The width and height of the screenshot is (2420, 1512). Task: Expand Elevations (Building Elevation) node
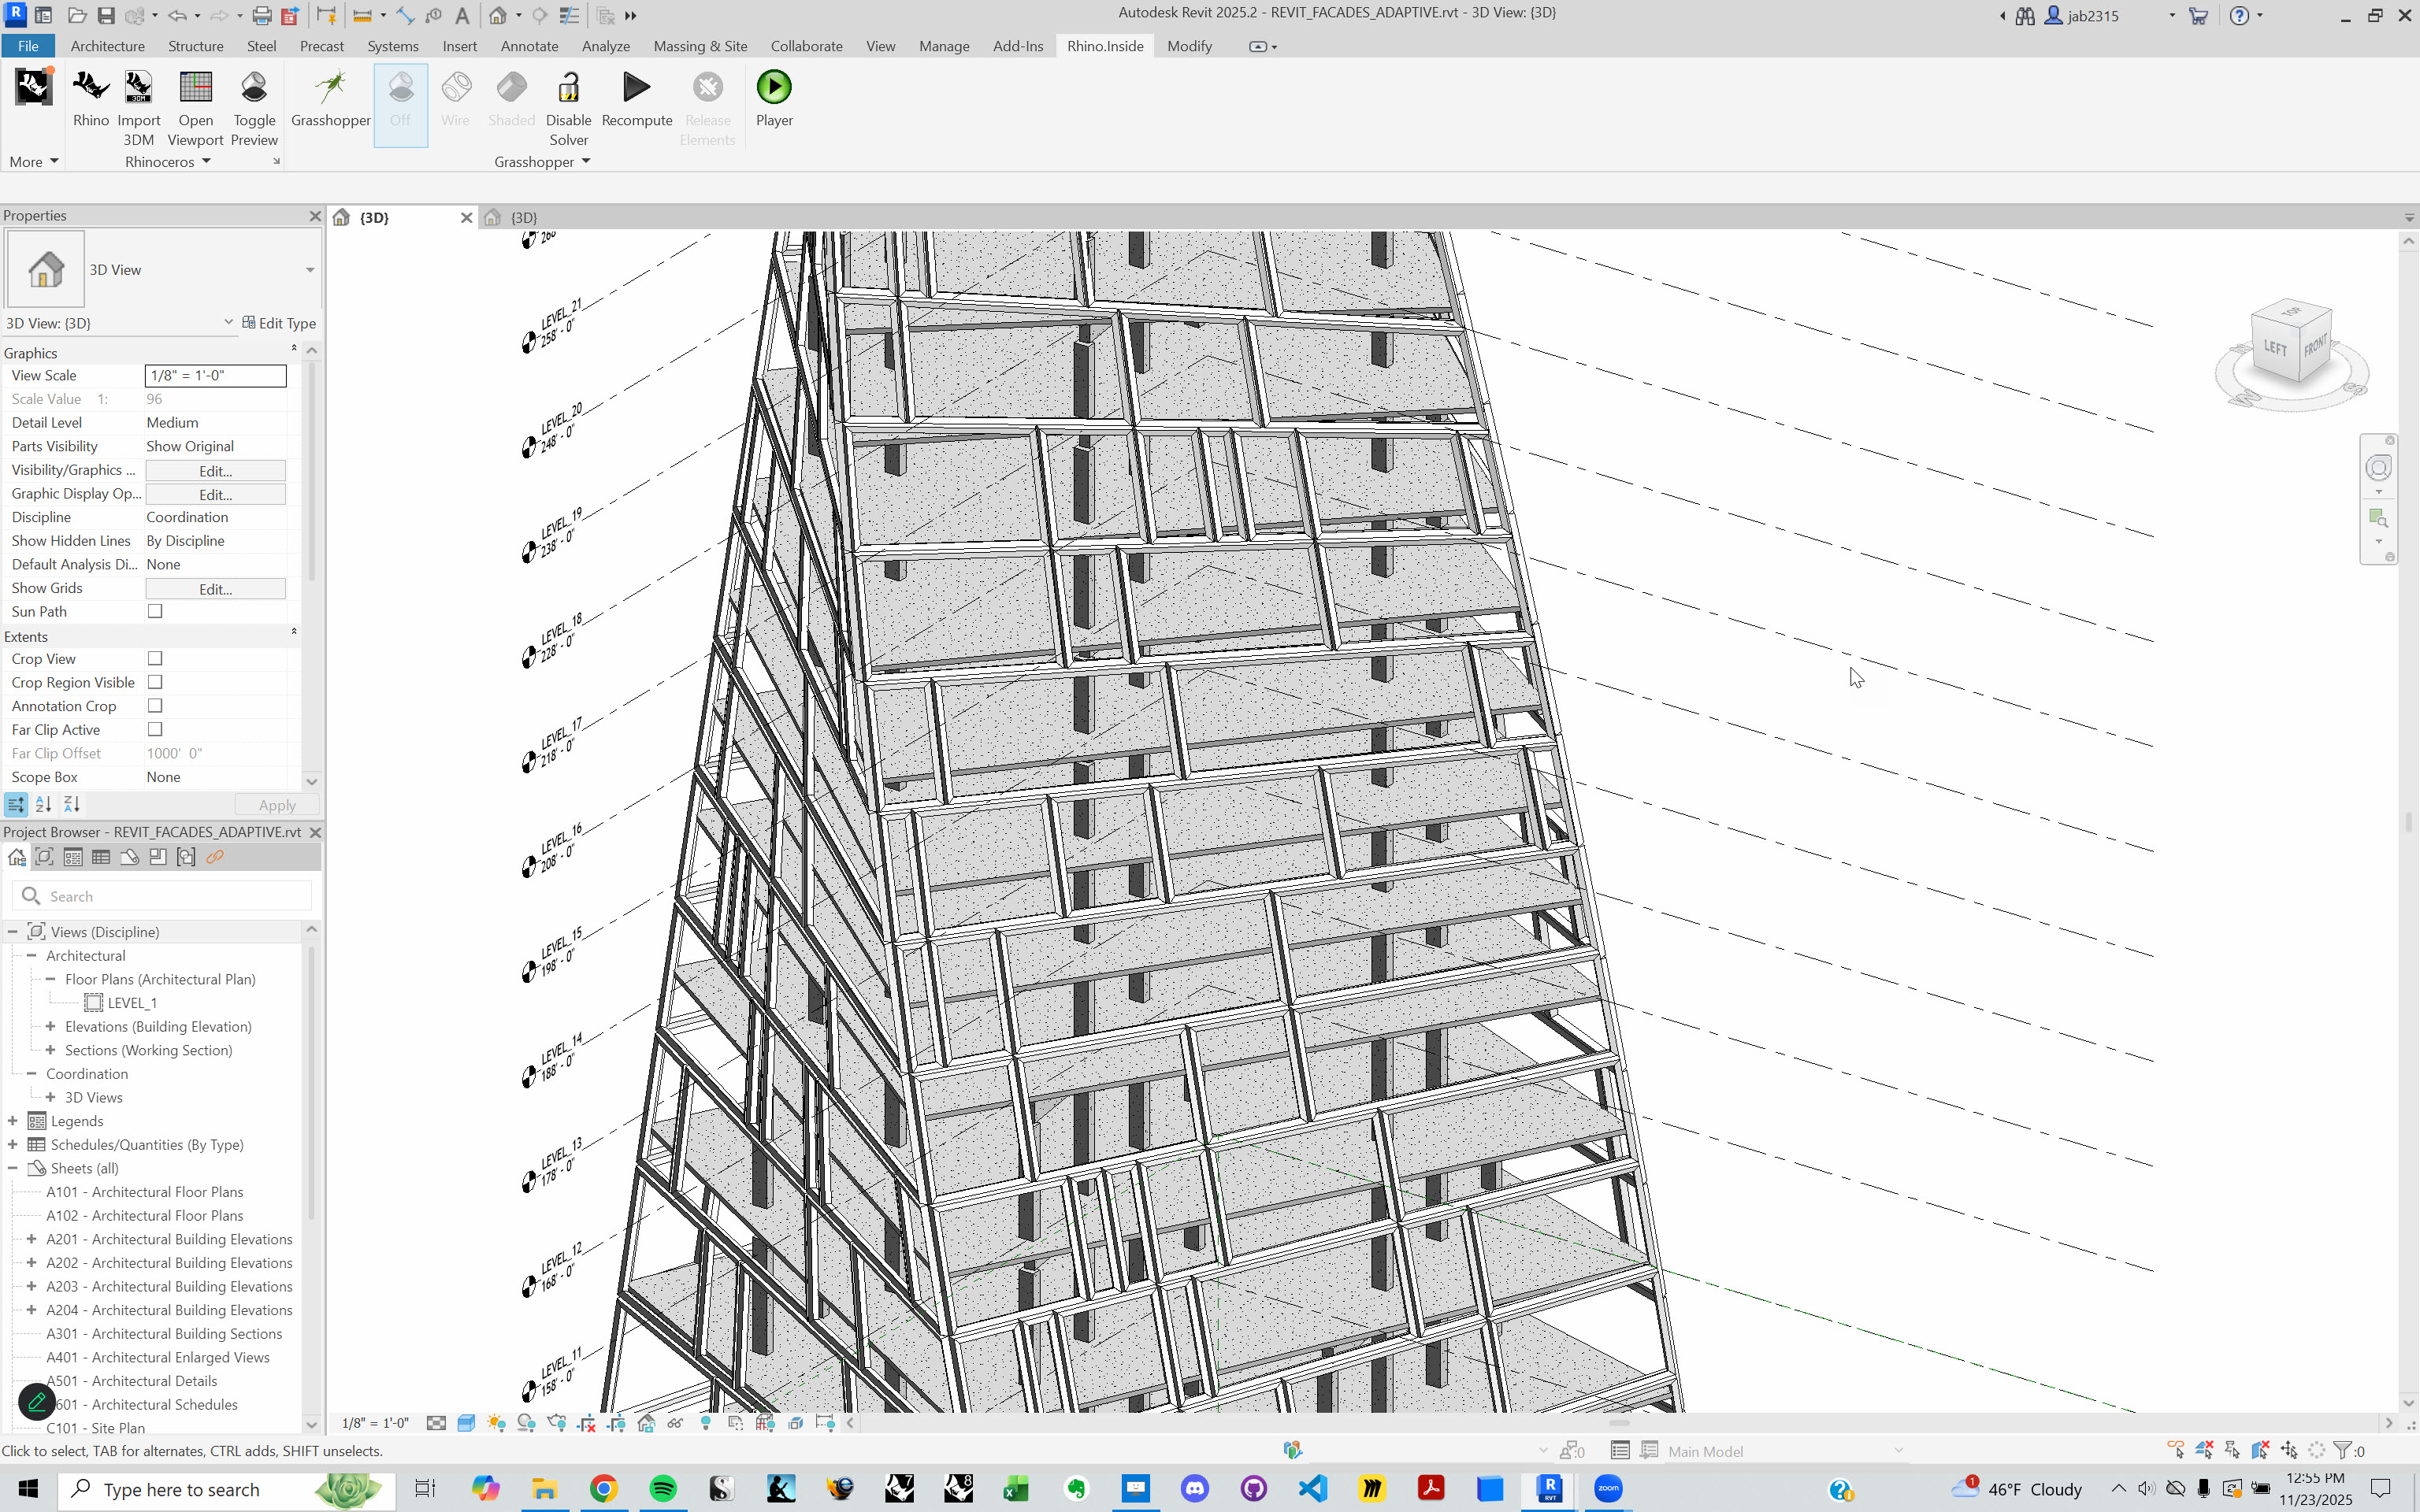click(x=51, y=1026)
